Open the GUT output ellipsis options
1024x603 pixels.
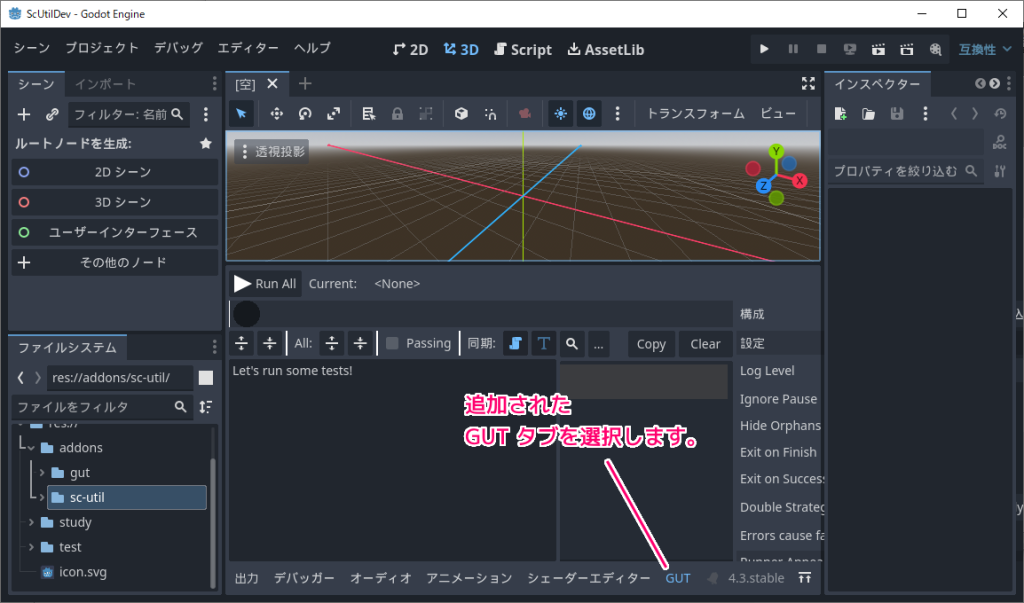[x=598, y=344]
